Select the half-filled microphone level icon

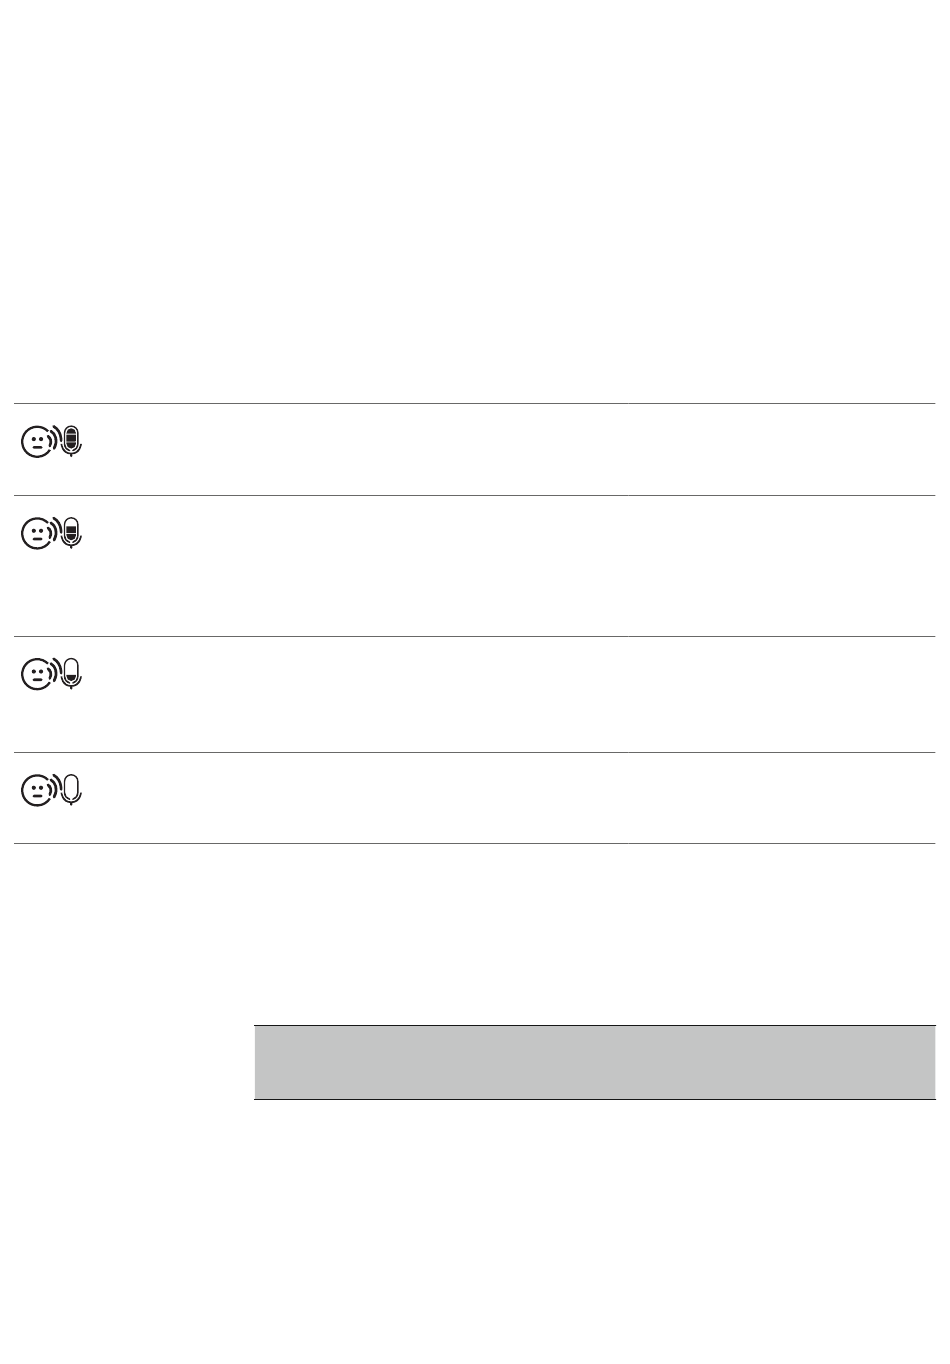click(72, 533)
